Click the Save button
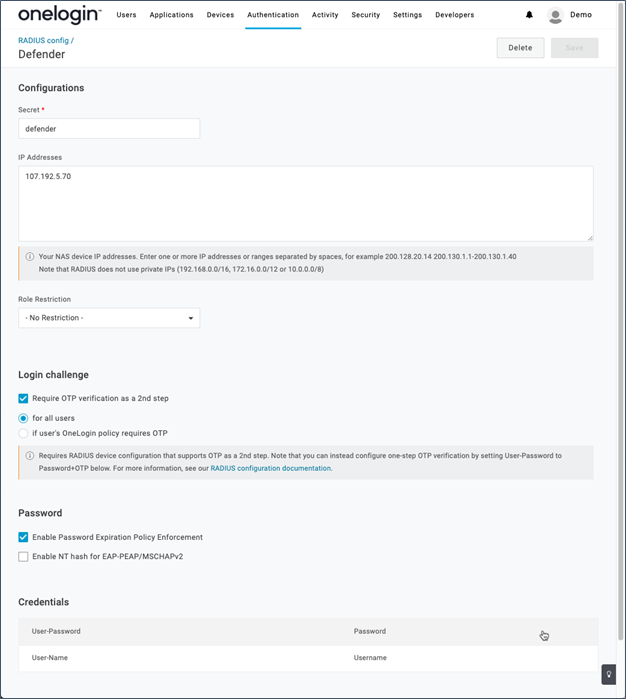The width and height of the screenshot is (626, 699). [574, 48]
